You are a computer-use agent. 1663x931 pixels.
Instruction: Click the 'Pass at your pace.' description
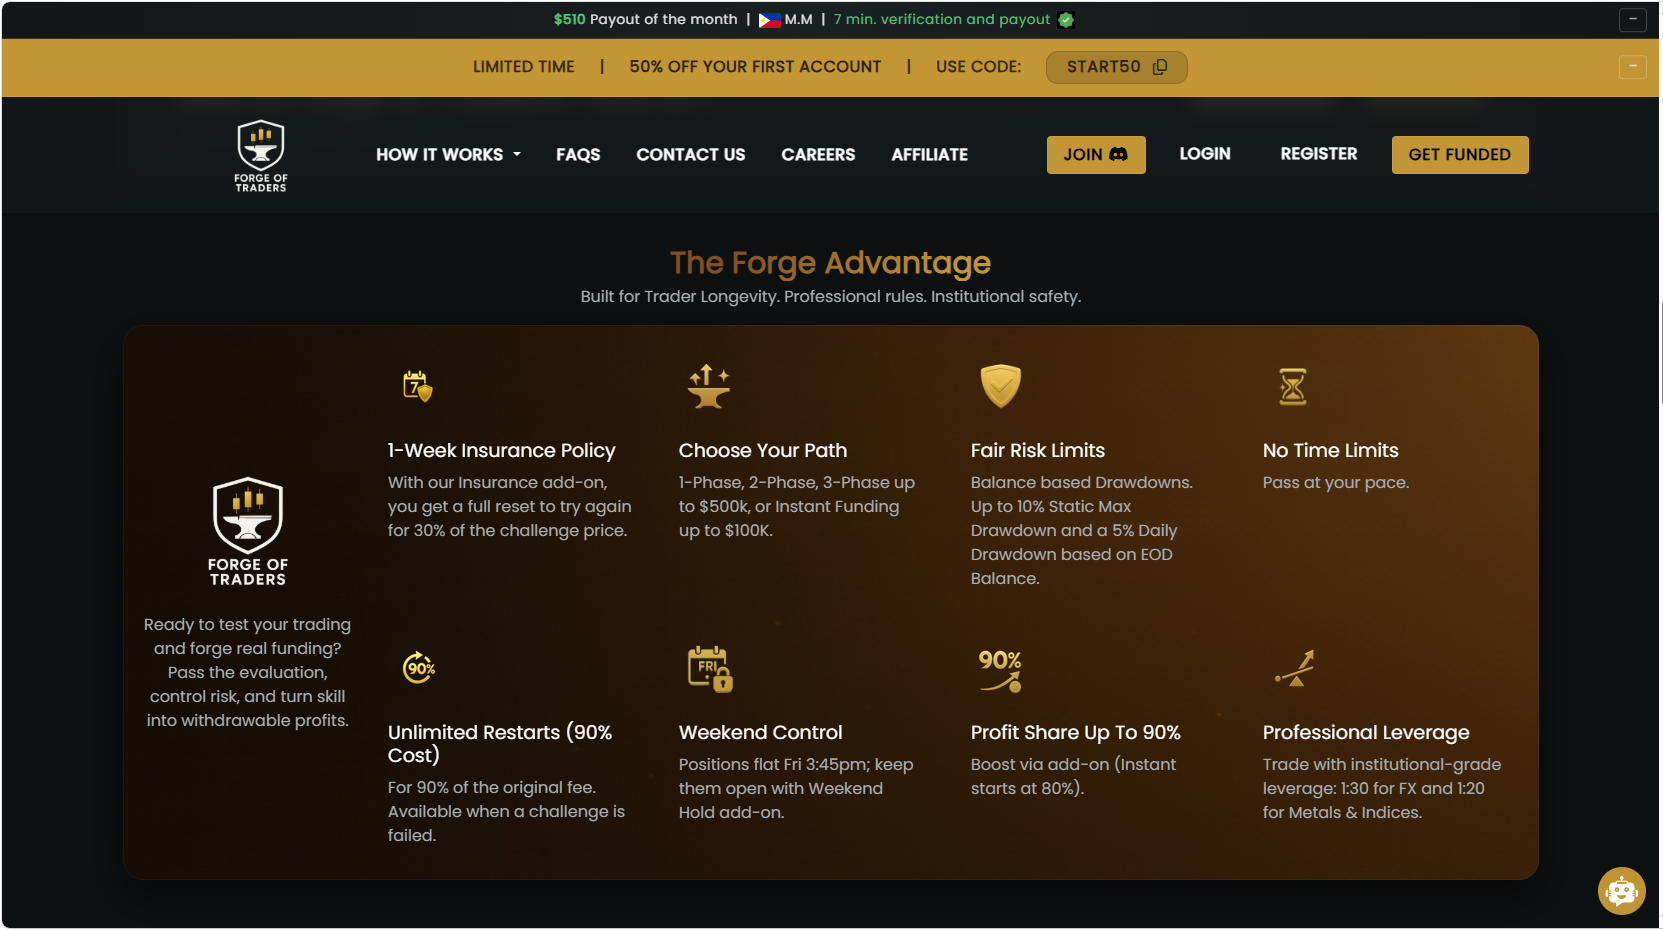coord(1336,483)
